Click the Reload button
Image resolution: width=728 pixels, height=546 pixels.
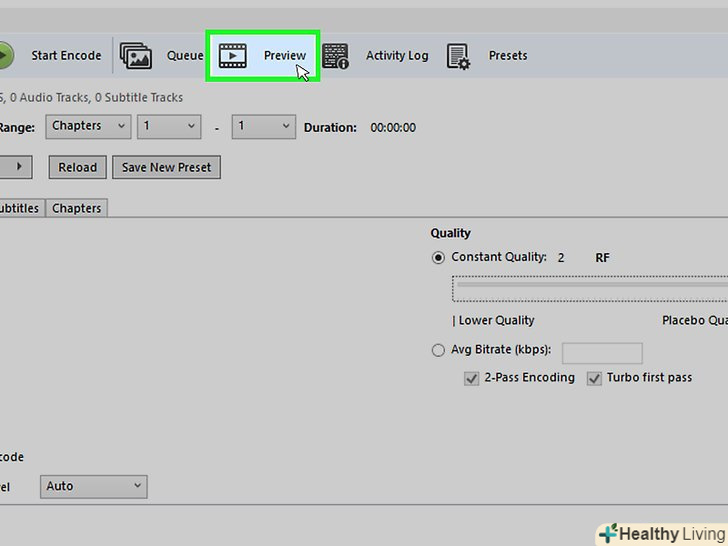[78, 167]
